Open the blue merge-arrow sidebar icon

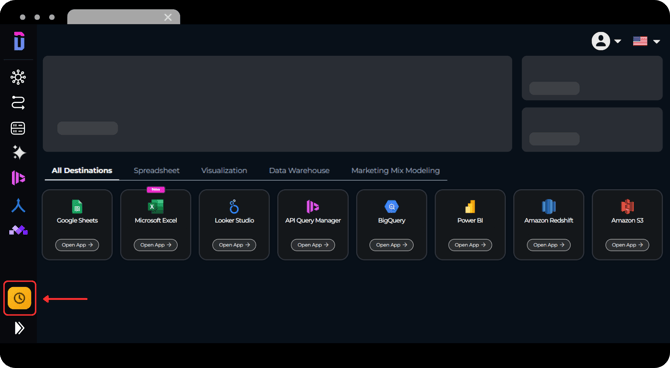pyautogui.click(x=18, y=206)
